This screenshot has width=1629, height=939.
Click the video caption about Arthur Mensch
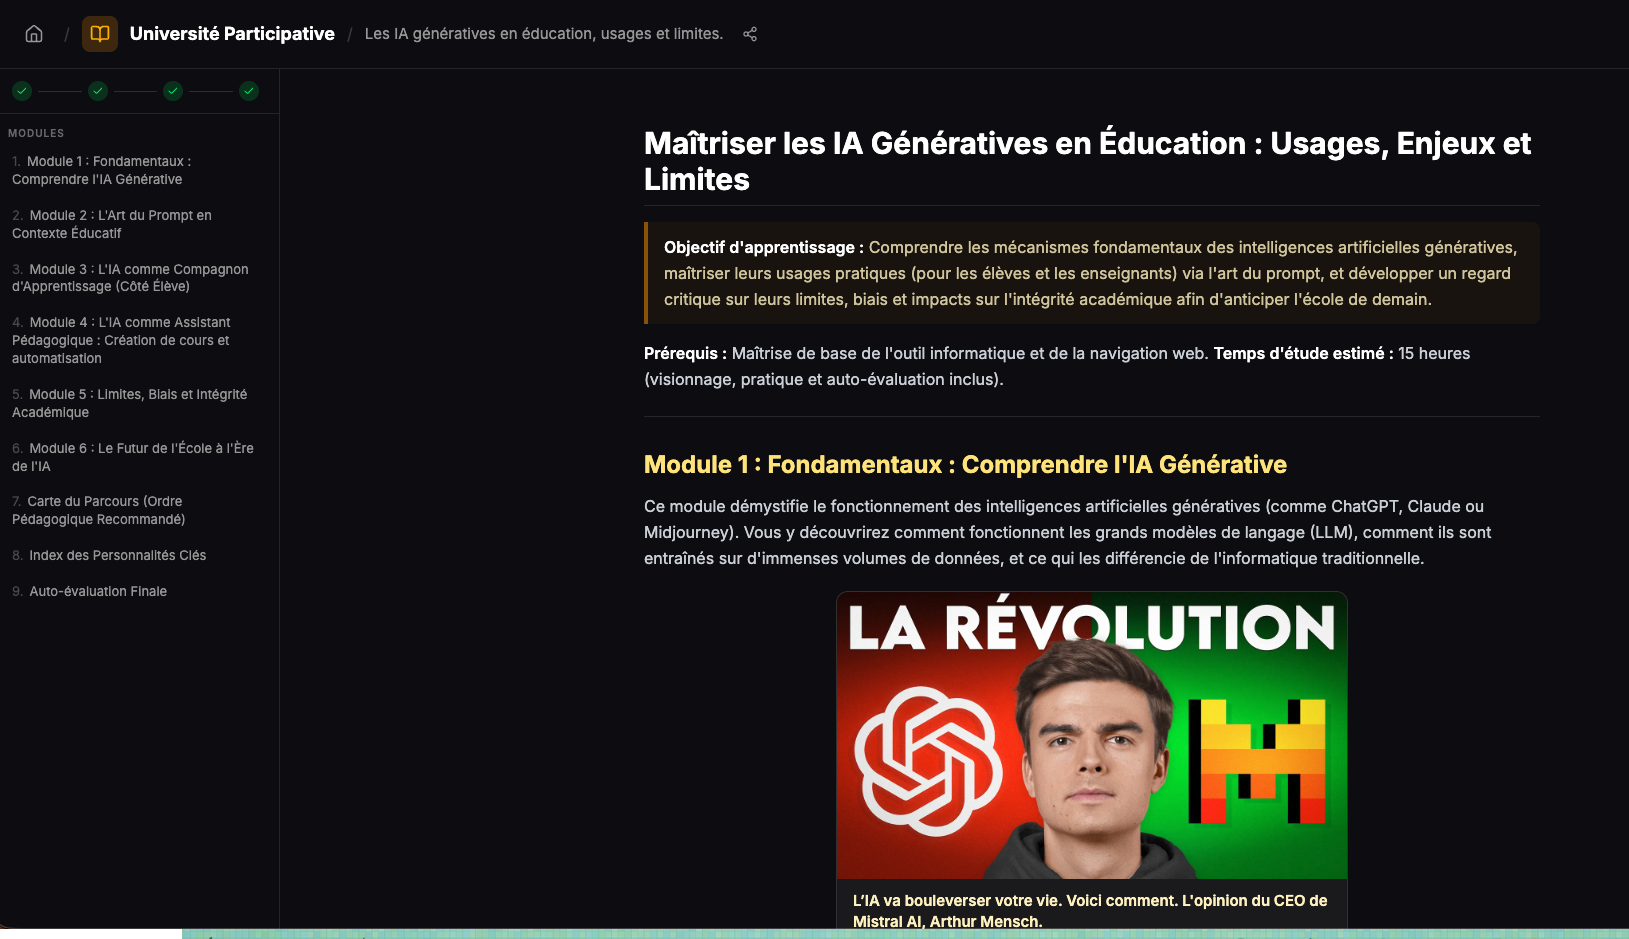(1089, 910)
